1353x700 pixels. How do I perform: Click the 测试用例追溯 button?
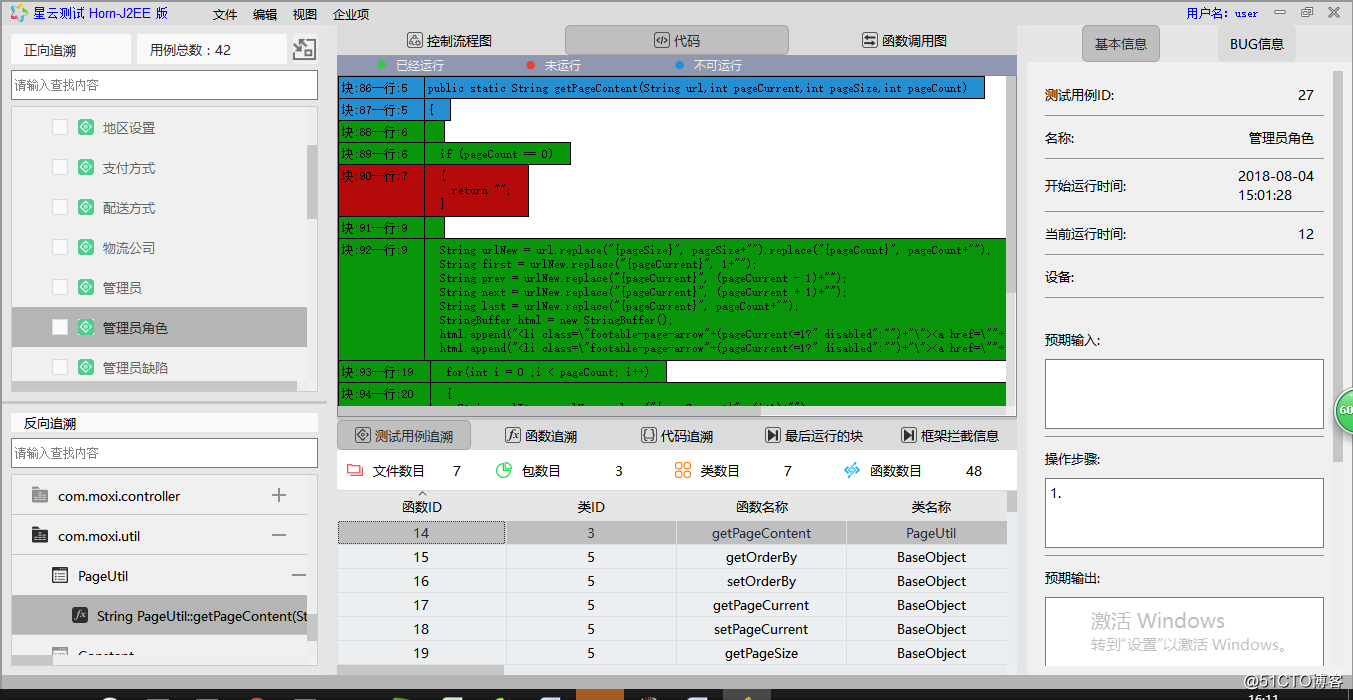404,436
